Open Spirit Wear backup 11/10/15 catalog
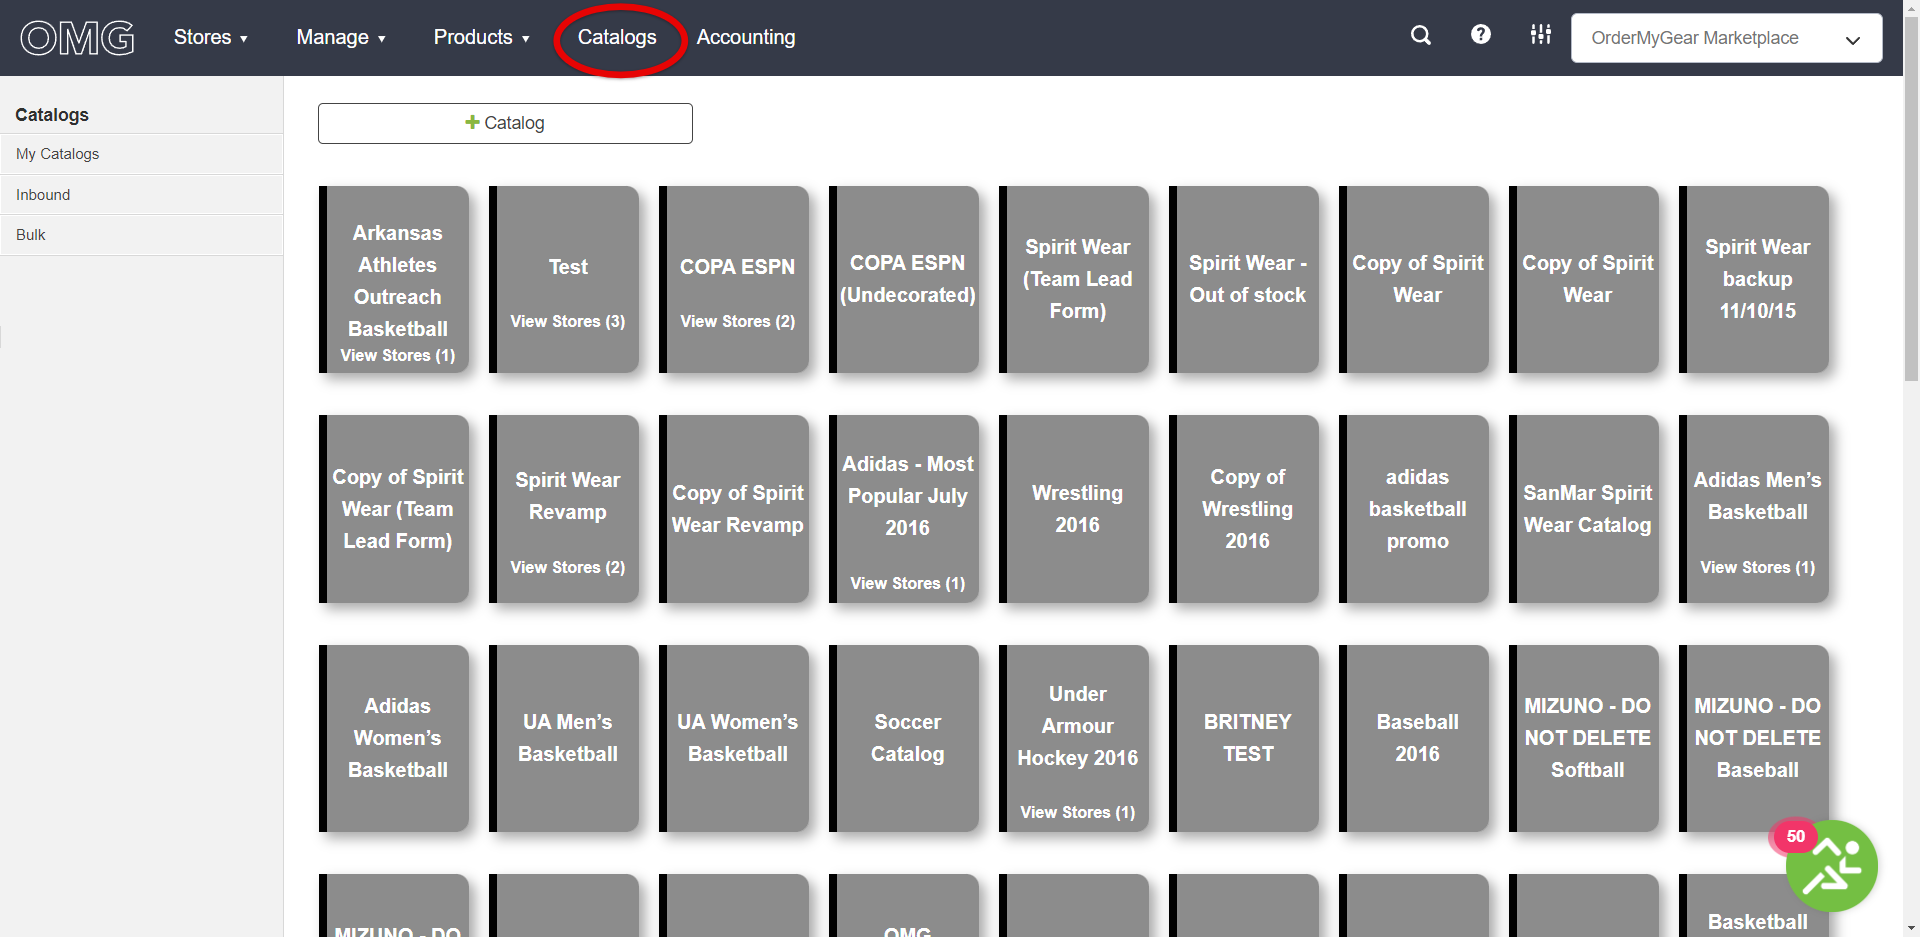Viewport: 1920px width, 937px height. (x=1754, y=279)
